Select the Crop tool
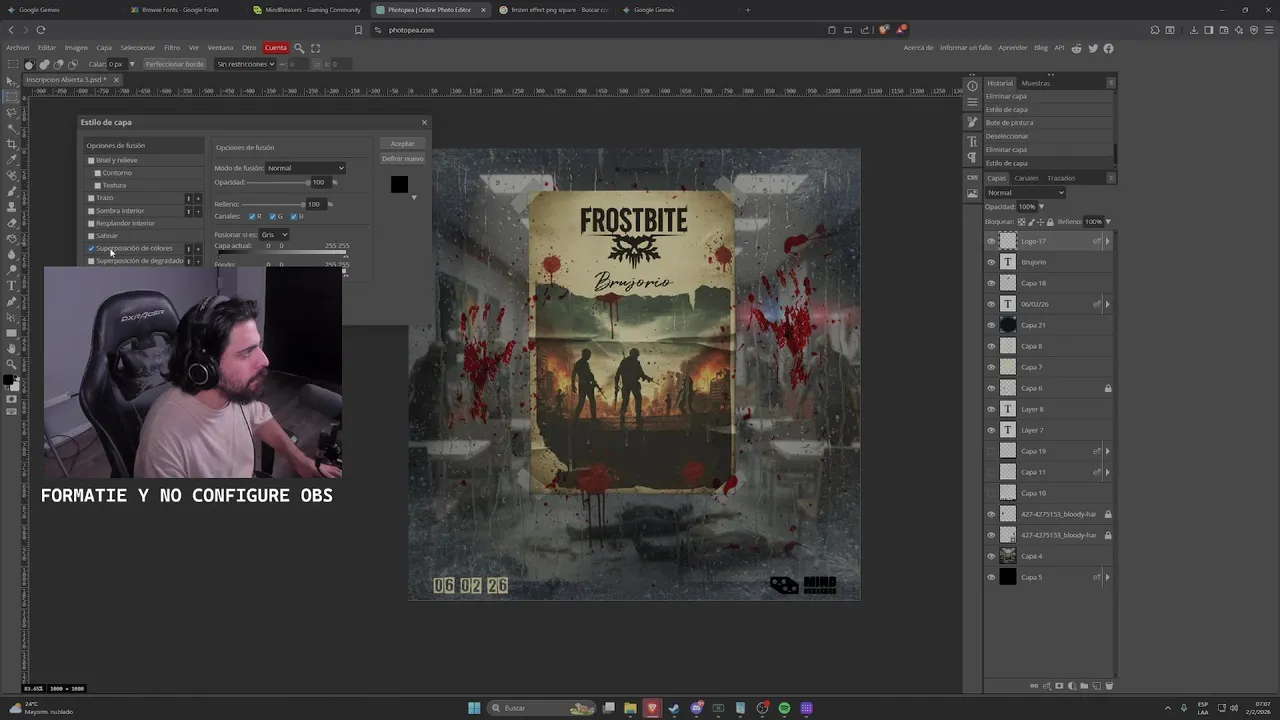Screen dimensions: 1280x720 (12, 144)
